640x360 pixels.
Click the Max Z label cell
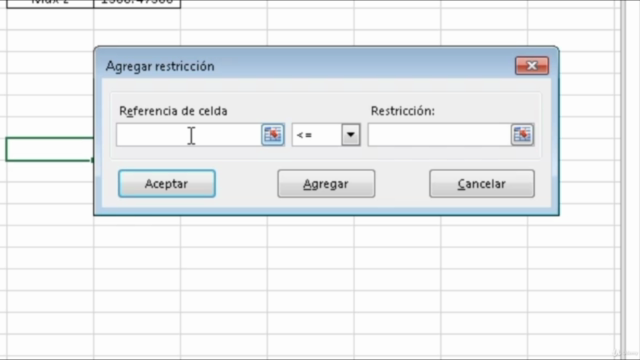(x=50, y=3)
